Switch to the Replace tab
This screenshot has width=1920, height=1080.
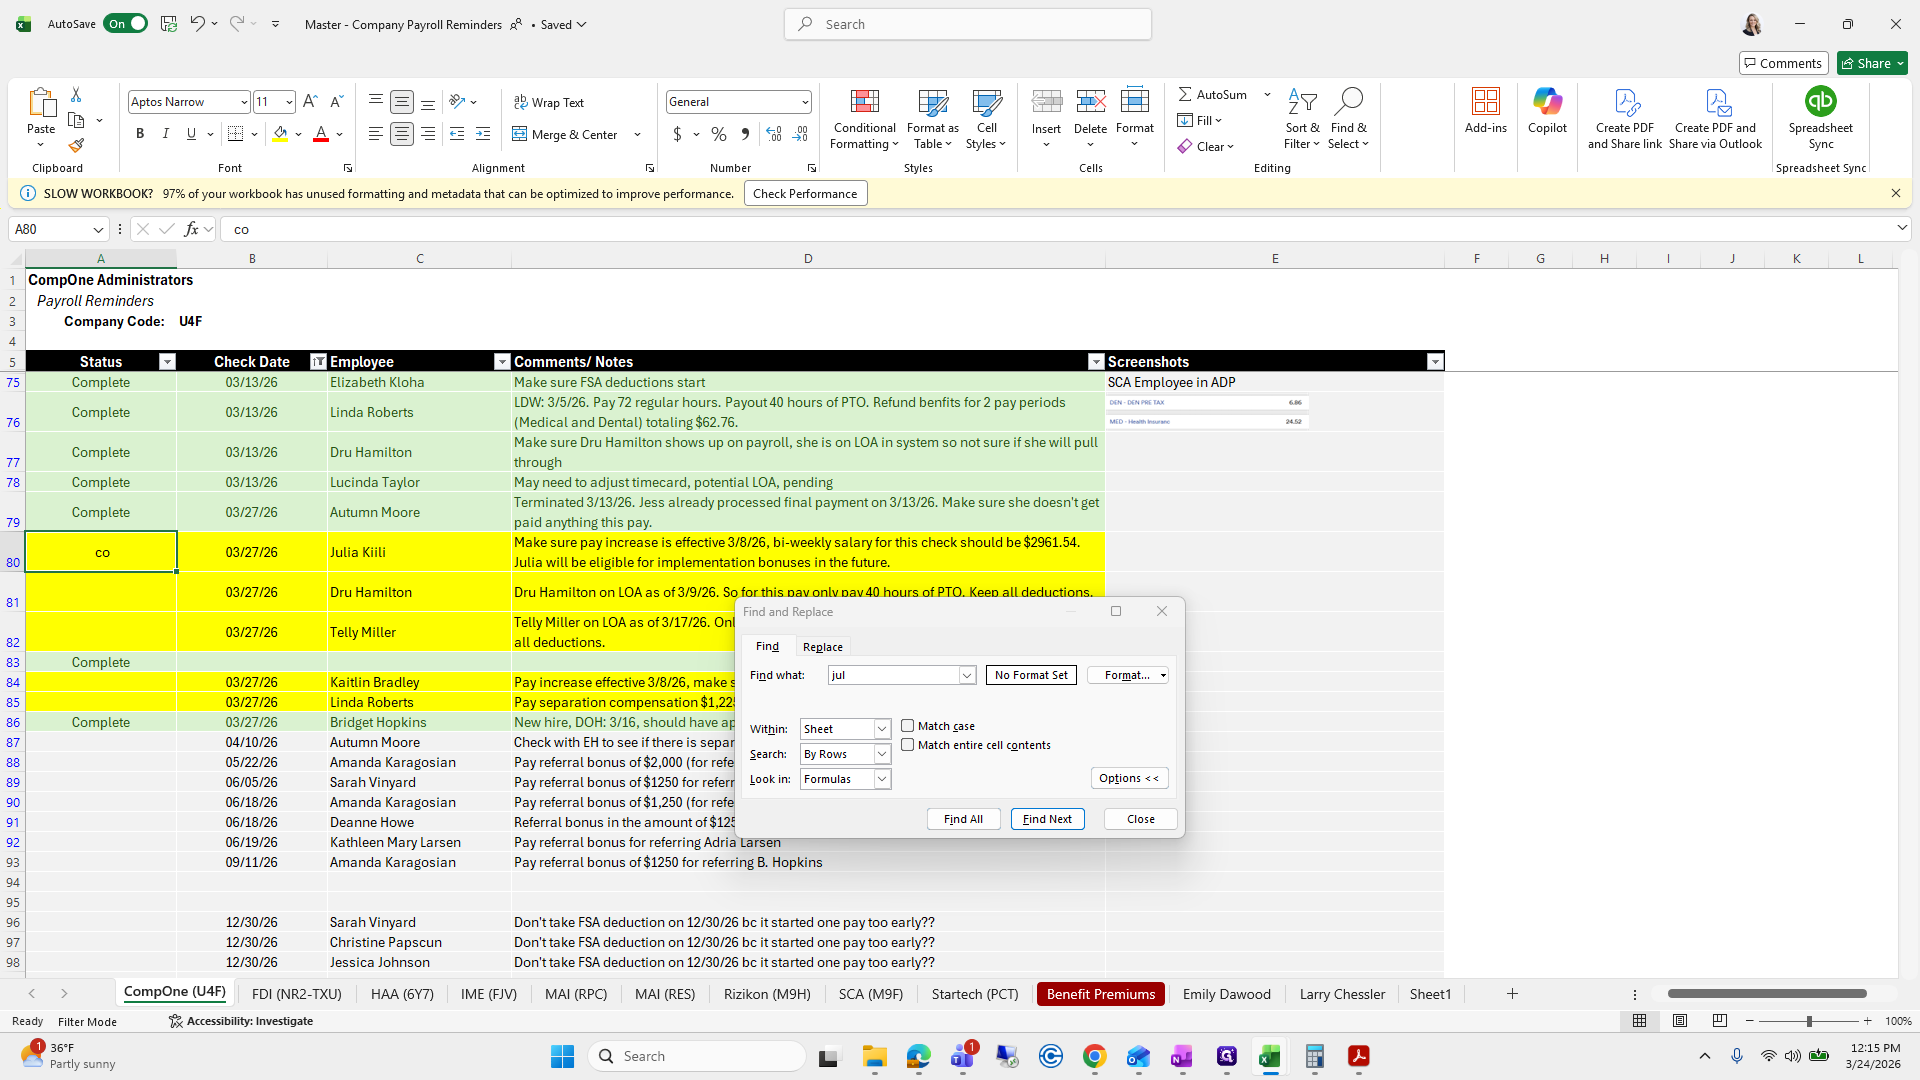pos(822,647)
